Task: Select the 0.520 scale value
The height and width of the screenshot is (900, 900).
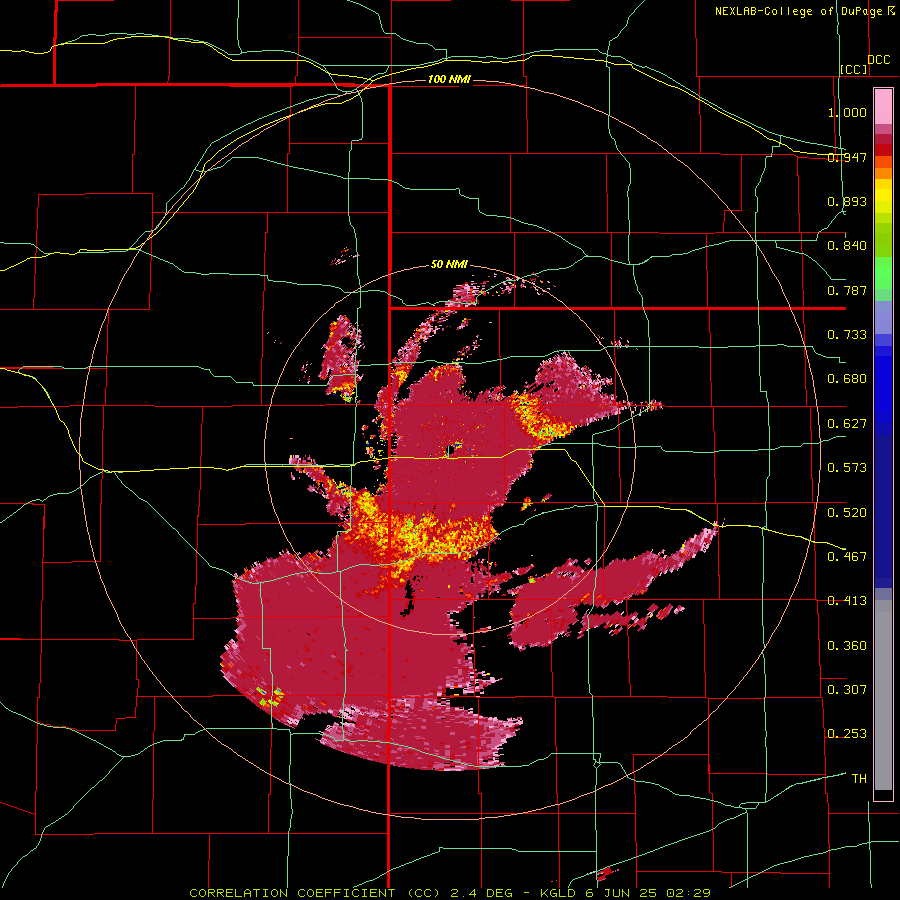Action: click(x=847, y=513)
